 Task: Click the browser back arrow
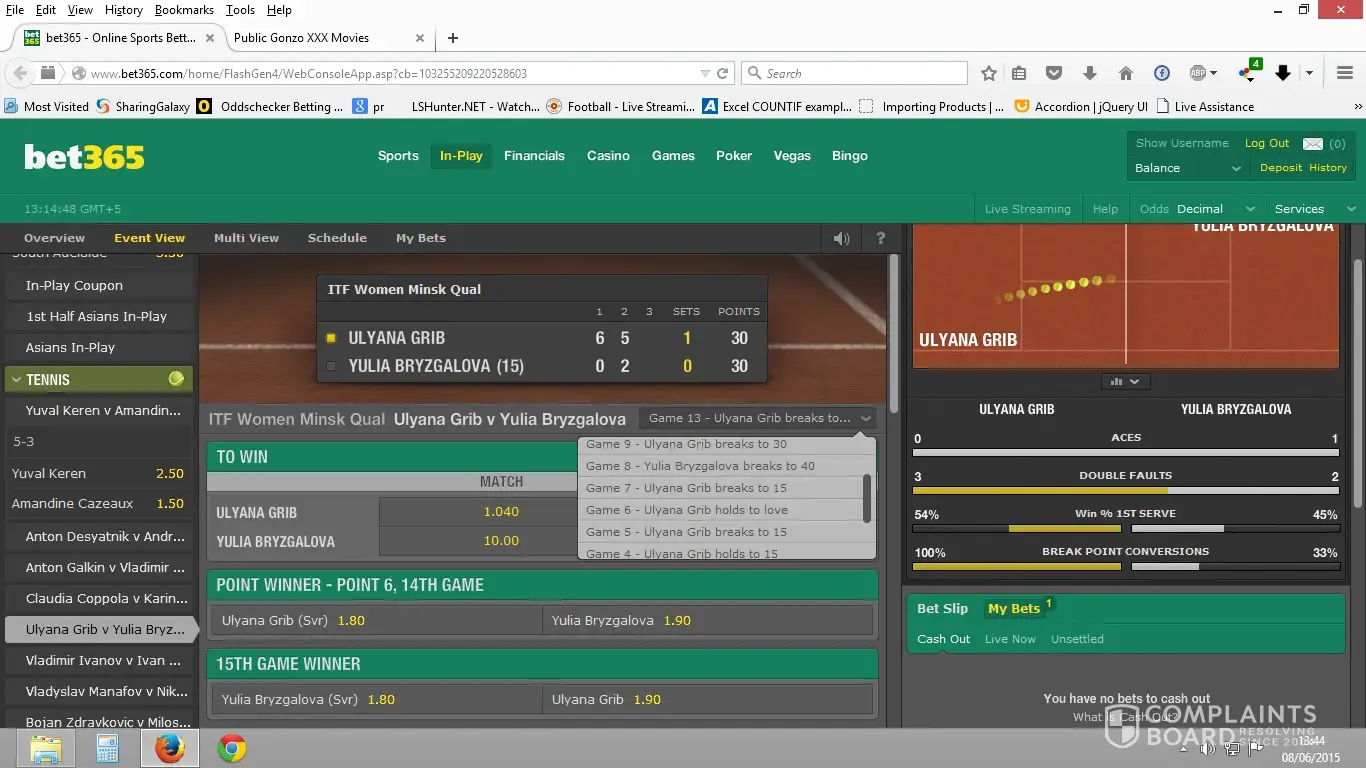click(x=19, y=73)
